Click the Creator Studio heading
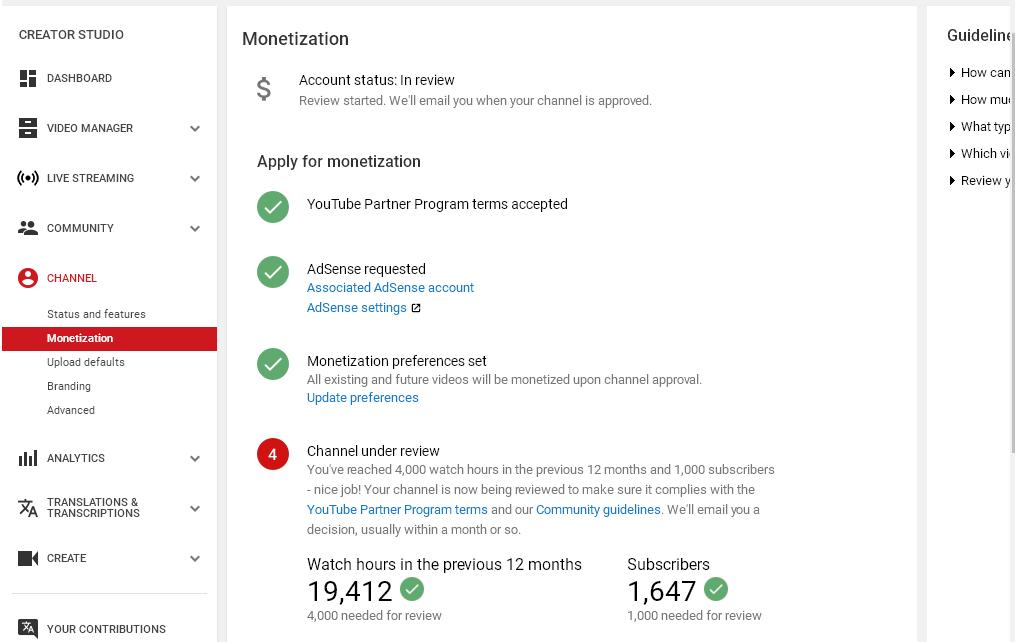Image resolution: width=1015 pixels, height=642 pixels. pyautogui.click(x=71, y=35)
